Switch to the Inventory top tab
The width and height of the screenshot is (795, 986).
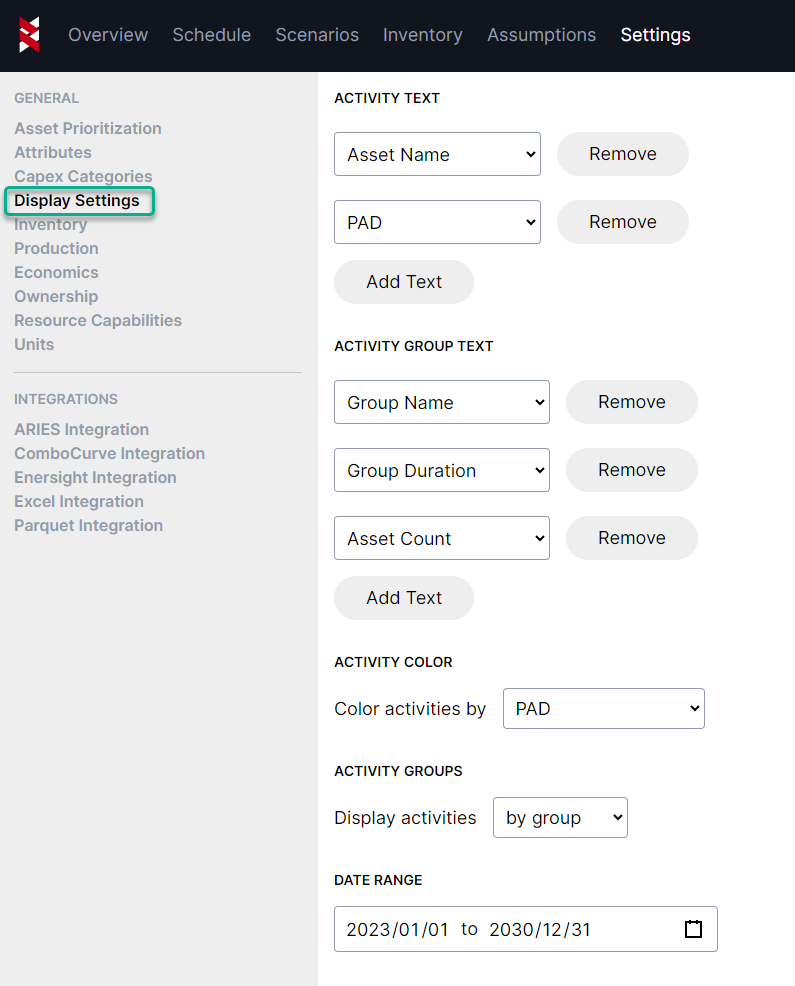(422, 35)
